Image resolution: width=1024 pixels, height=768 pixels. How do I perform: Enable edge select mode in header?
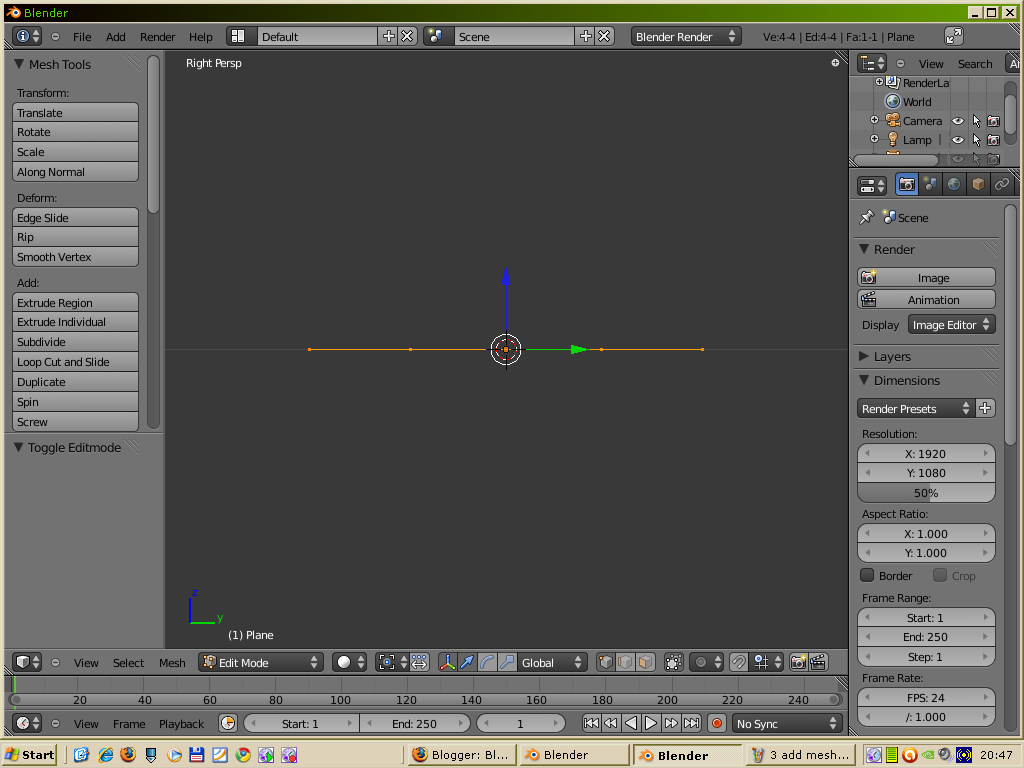624,662
